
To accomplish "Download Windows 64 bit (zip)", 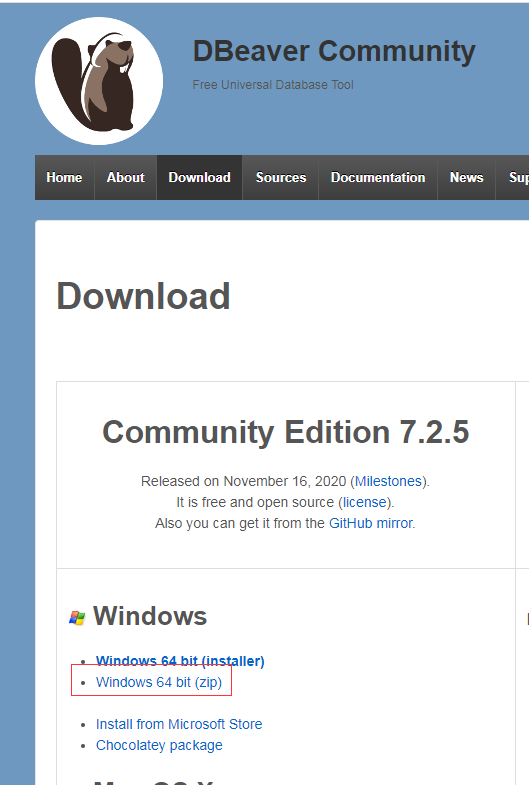I will click(159, 682).
